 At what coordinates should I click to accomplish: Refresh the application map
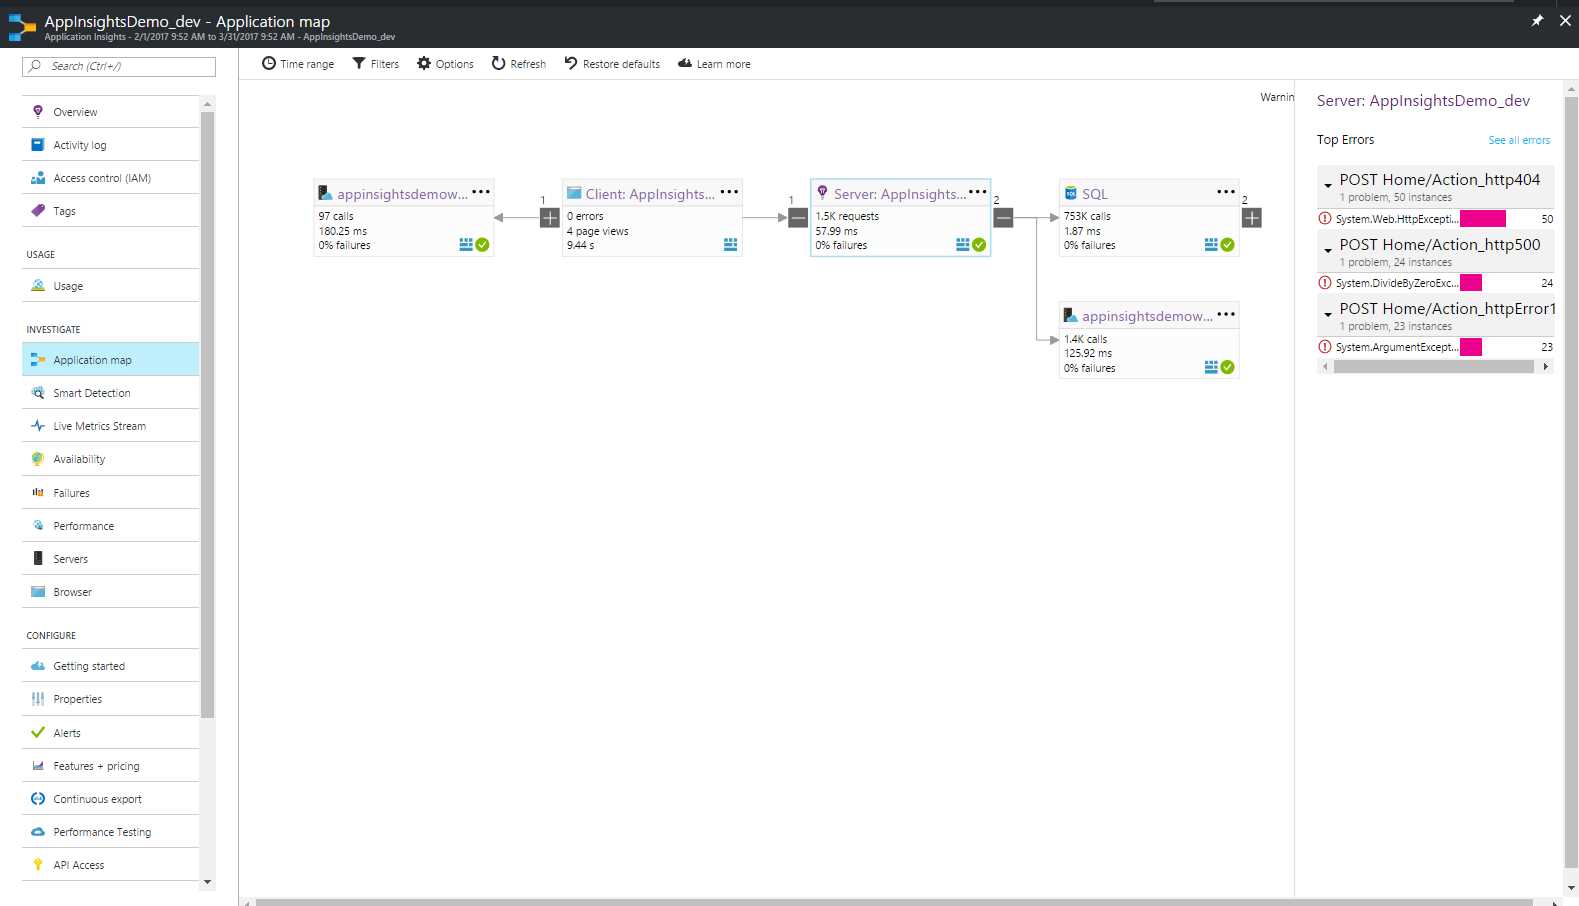519,64
